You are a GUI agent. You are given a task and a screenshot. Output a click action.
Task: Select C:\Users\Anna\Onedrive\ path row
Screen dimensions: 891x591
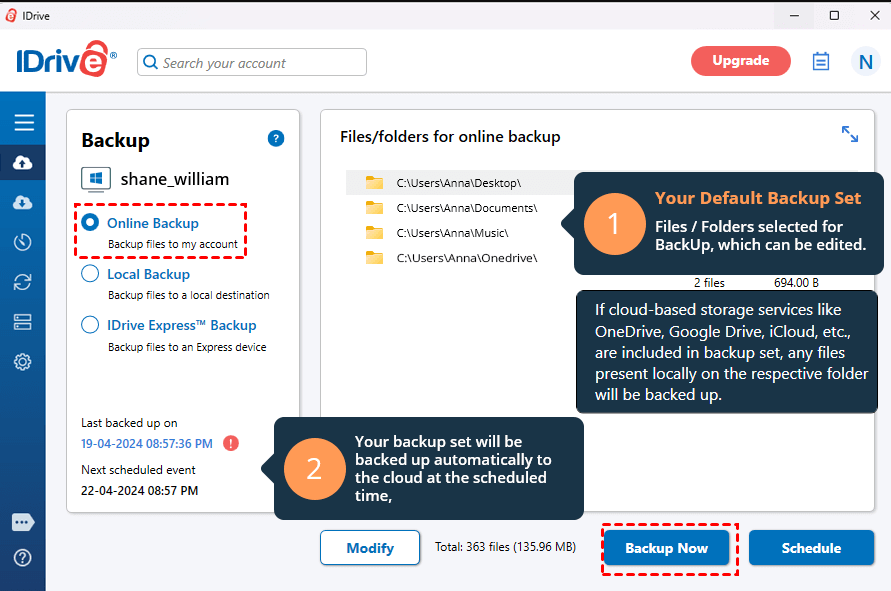(467, 258)
